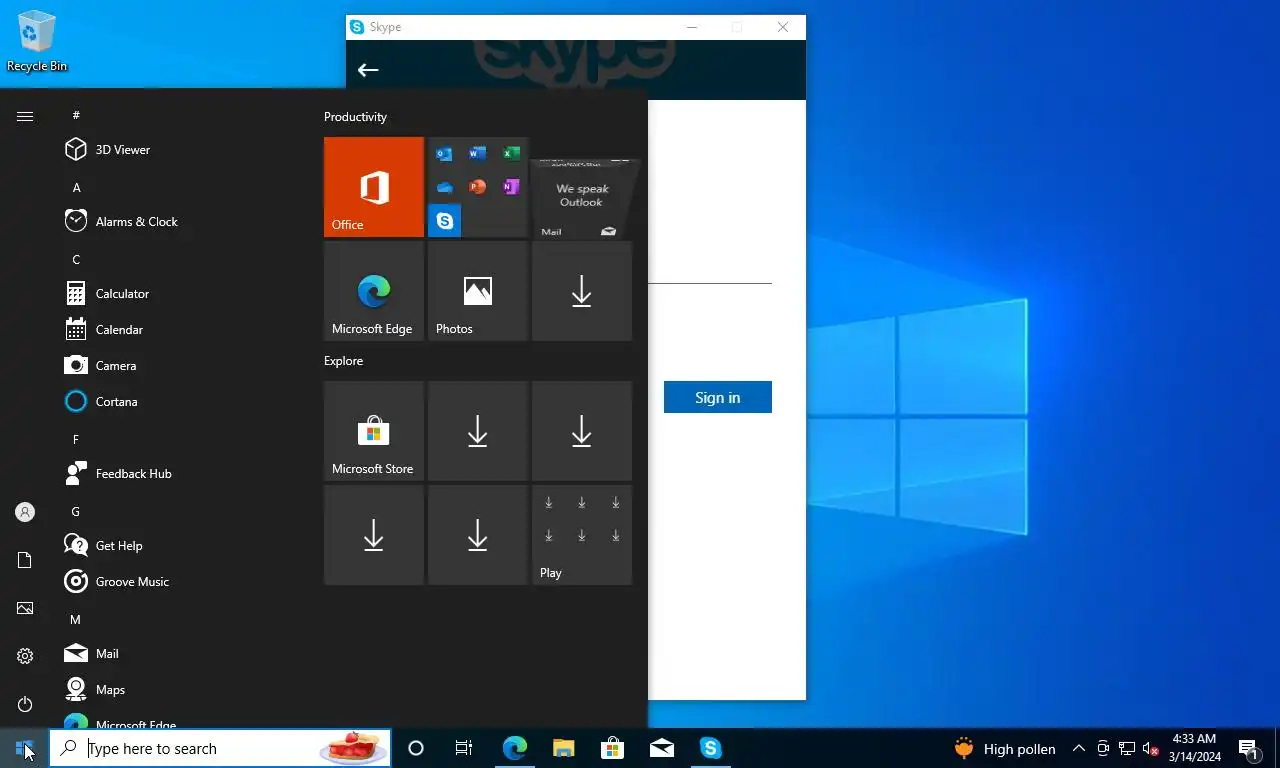
Task: Click the Cortana circle on taskbar
Action: pyautogui.click(x=416, y=748)
